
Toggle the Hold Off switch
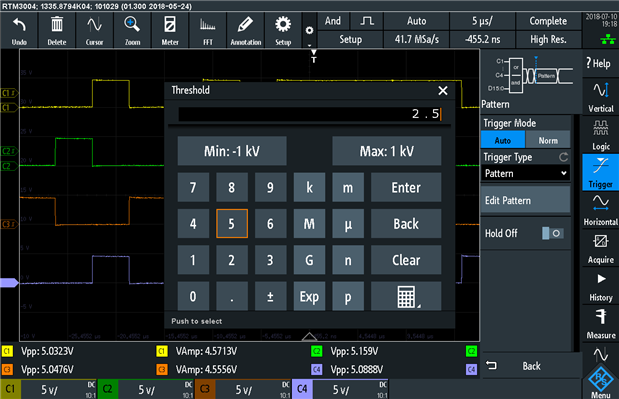(552, 233)
